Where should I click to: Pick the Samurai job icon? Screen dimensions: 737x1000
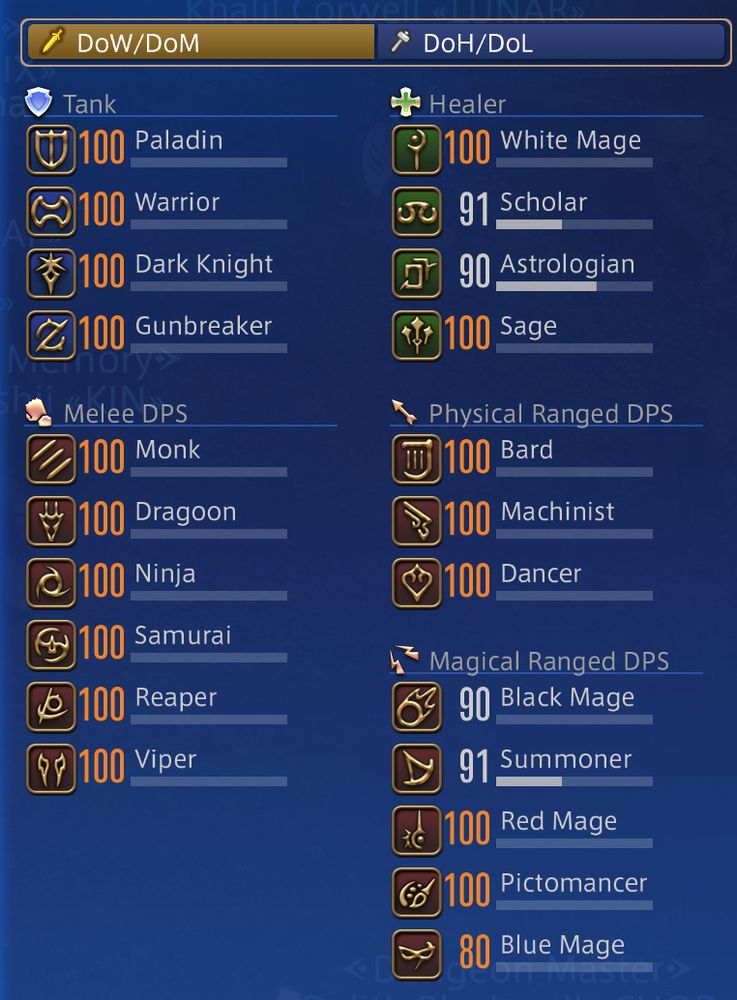coord(51,645)
